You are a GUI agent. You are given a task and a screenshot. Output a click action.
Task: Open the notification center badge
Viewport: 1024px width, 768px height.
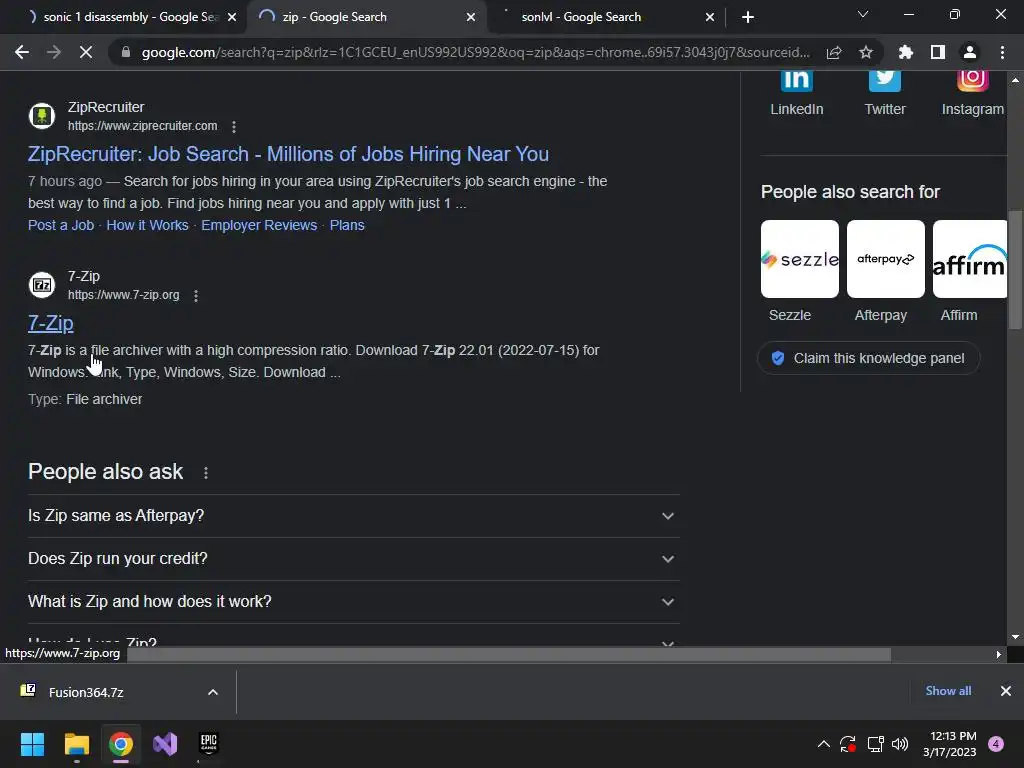996,744
